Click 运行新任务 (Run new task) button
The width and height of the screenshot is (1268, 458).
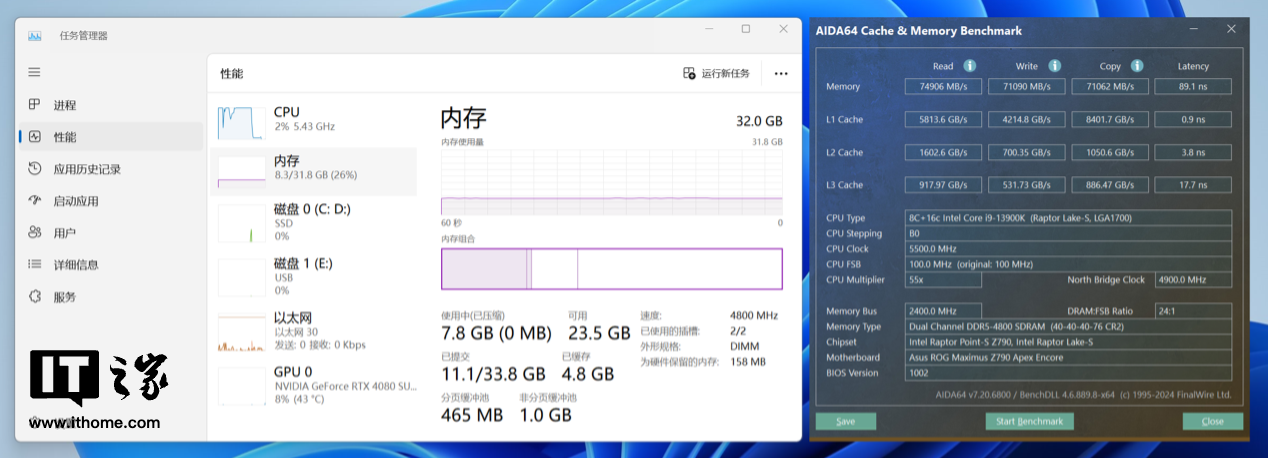tap(716, 73)
